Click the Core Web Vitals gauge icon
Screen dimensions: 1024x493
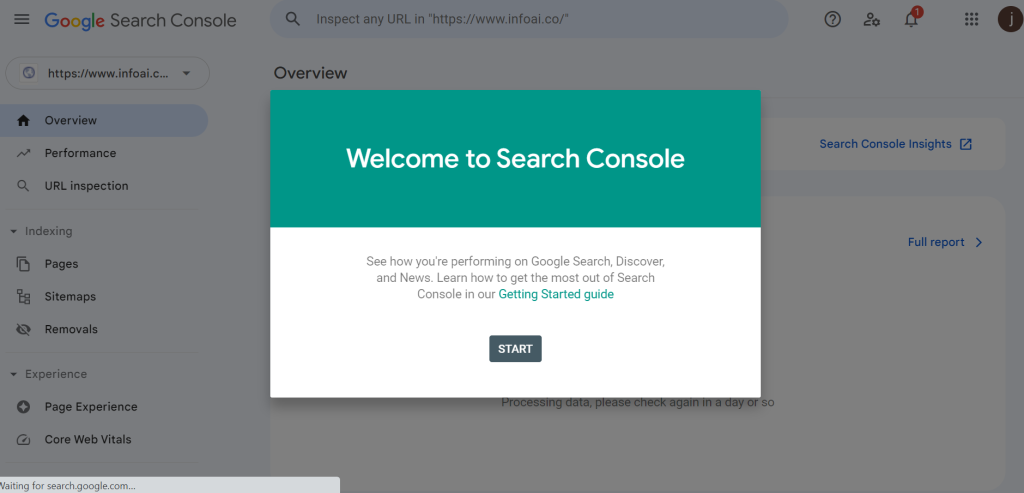tap(24, 439)
